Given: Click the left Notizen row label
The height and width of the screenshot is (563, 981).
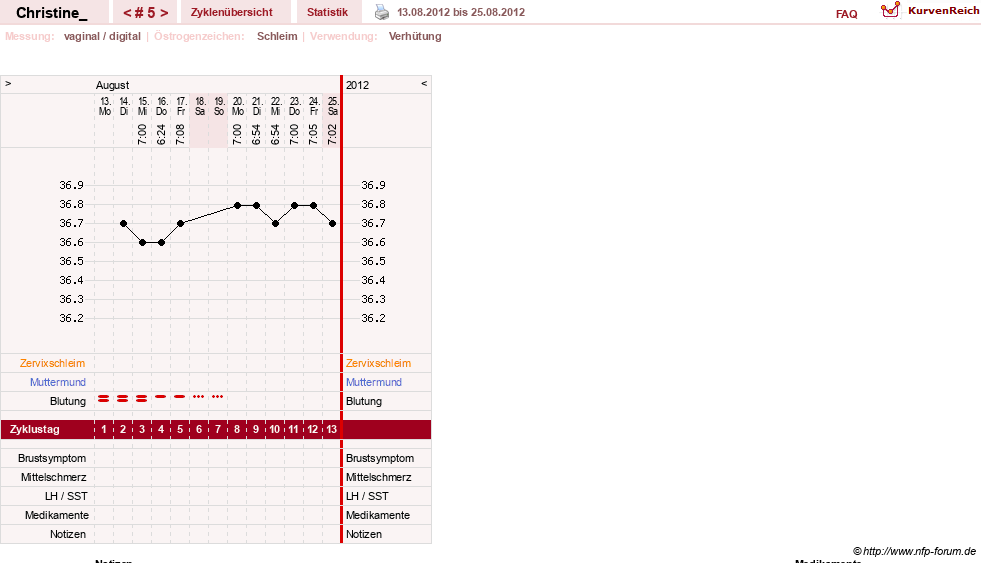Looking at the screenshot, I should (x=68, y=534).
